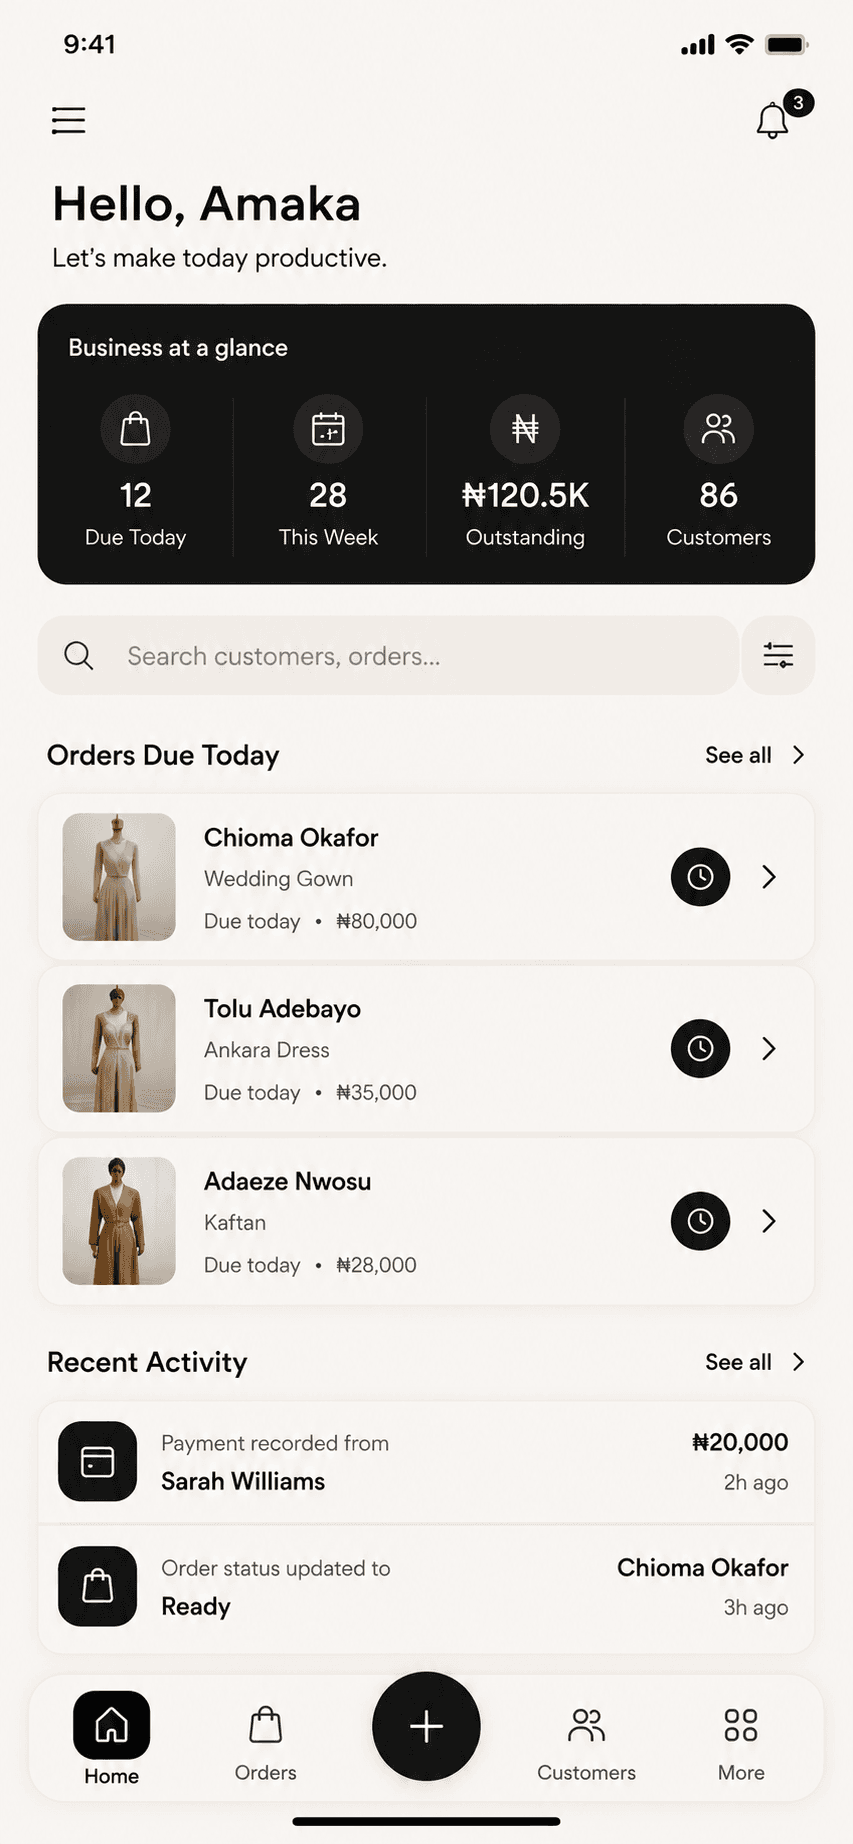Viewport: 853px width, 1844px height.
Task: Open notifications bell with 3 badge
Action: pos(772,120)
